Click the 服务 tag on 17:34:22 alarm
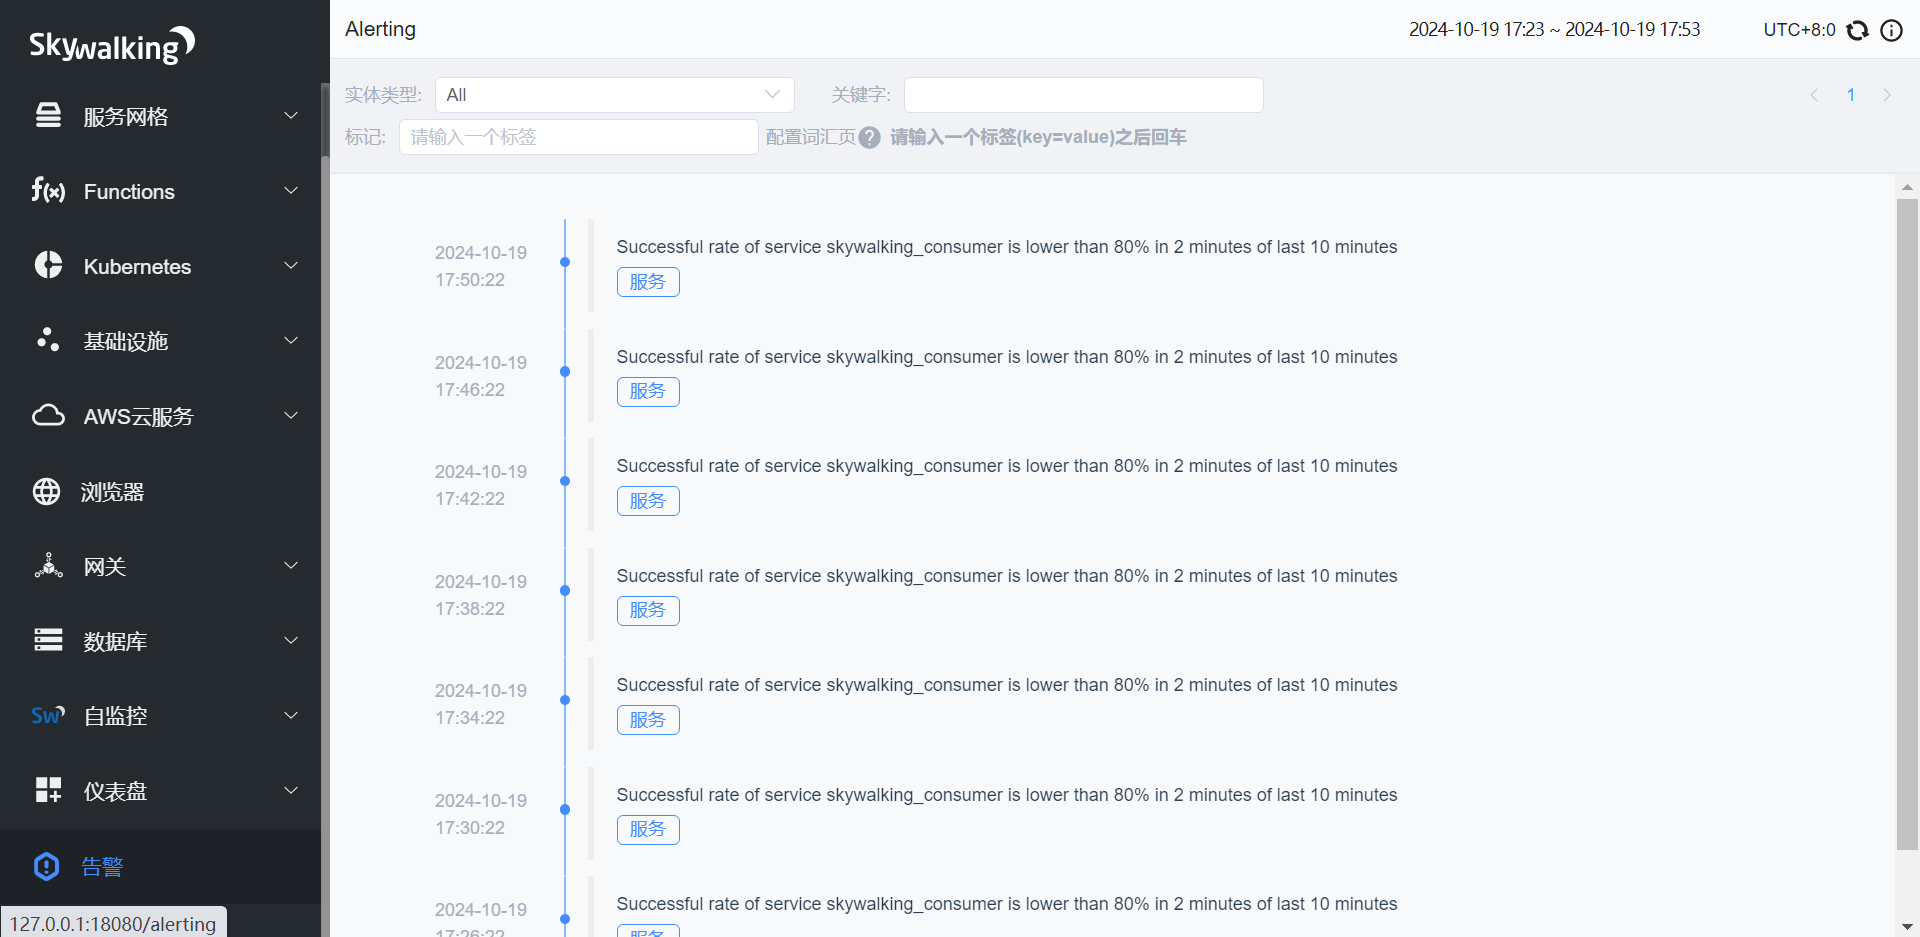Image resolution: width=1920 pixels, height=937 pixels. 648,720
